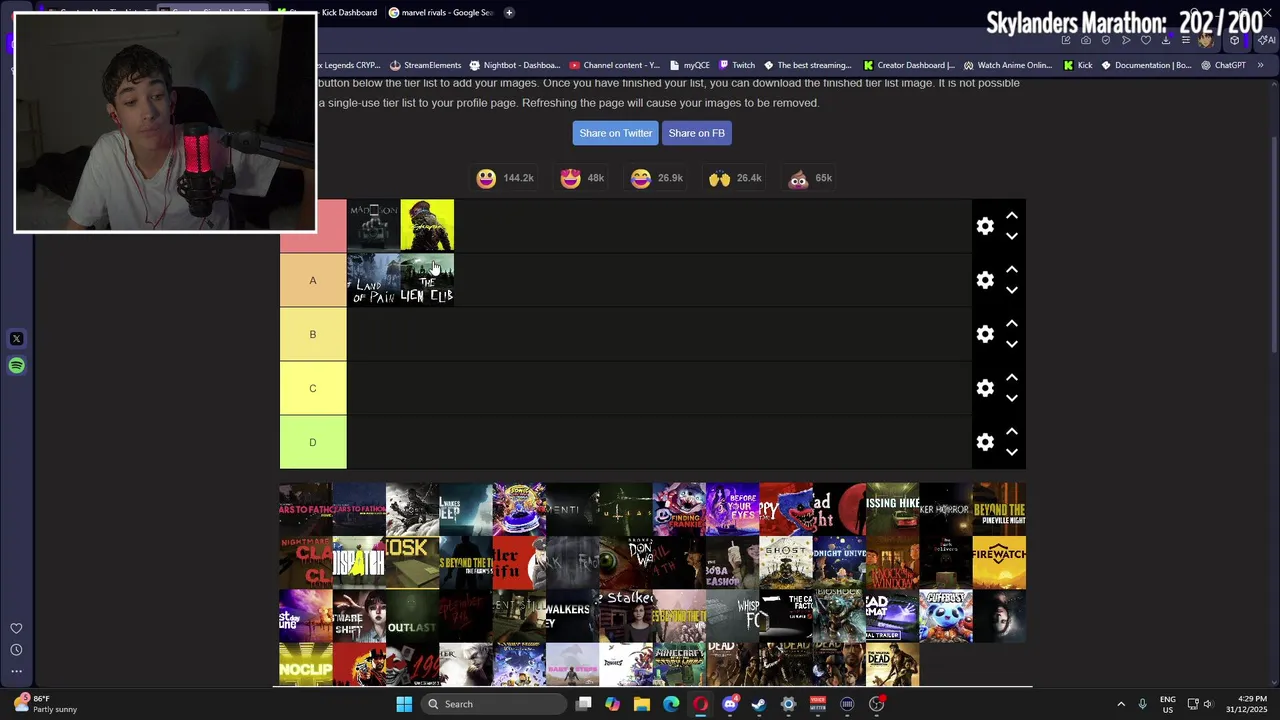
Task: Move the D tier row up
Action: tap(1012, 432)
